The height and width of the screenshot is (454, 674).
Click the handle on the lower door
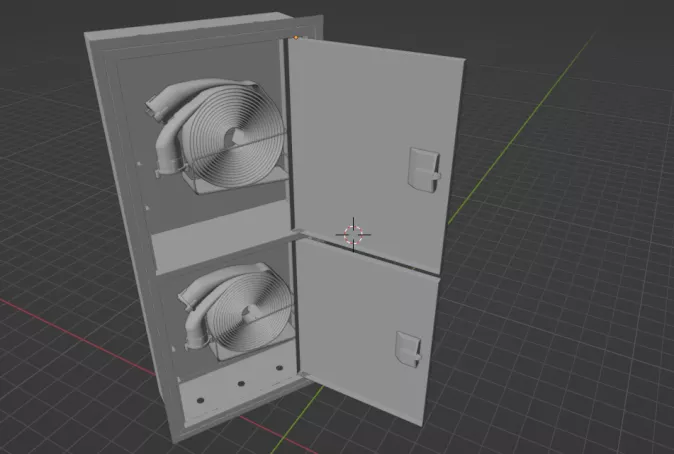click(x=409, y=347)
